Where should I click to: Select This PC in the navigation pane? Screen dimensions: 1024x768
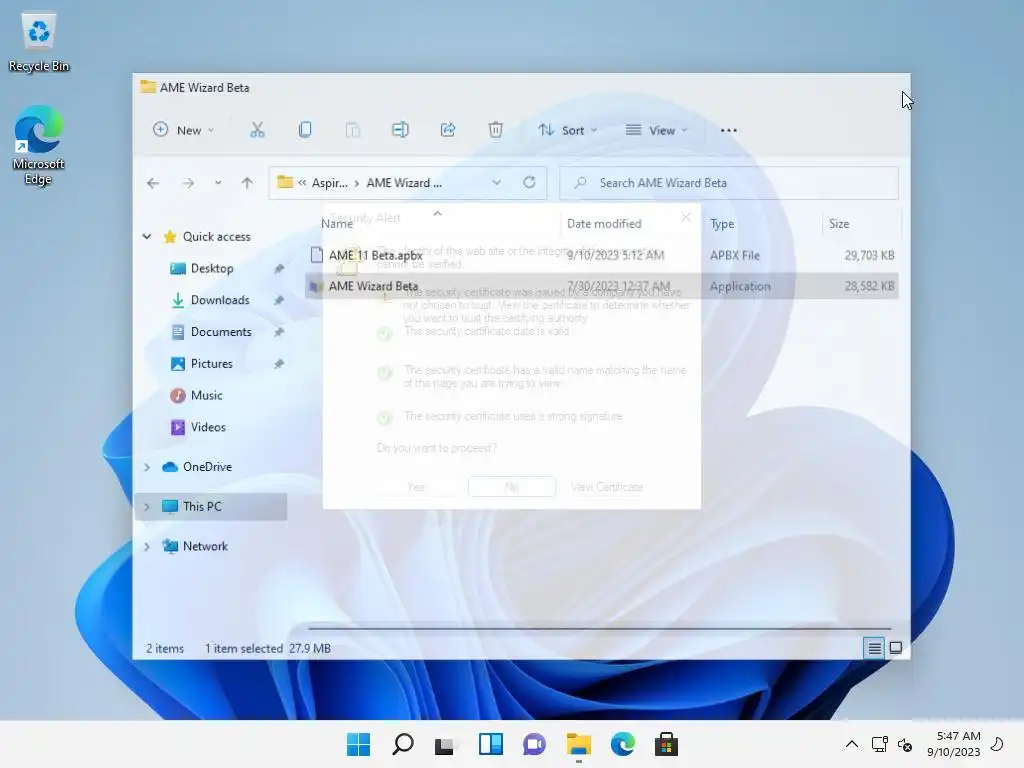point(202,507)
